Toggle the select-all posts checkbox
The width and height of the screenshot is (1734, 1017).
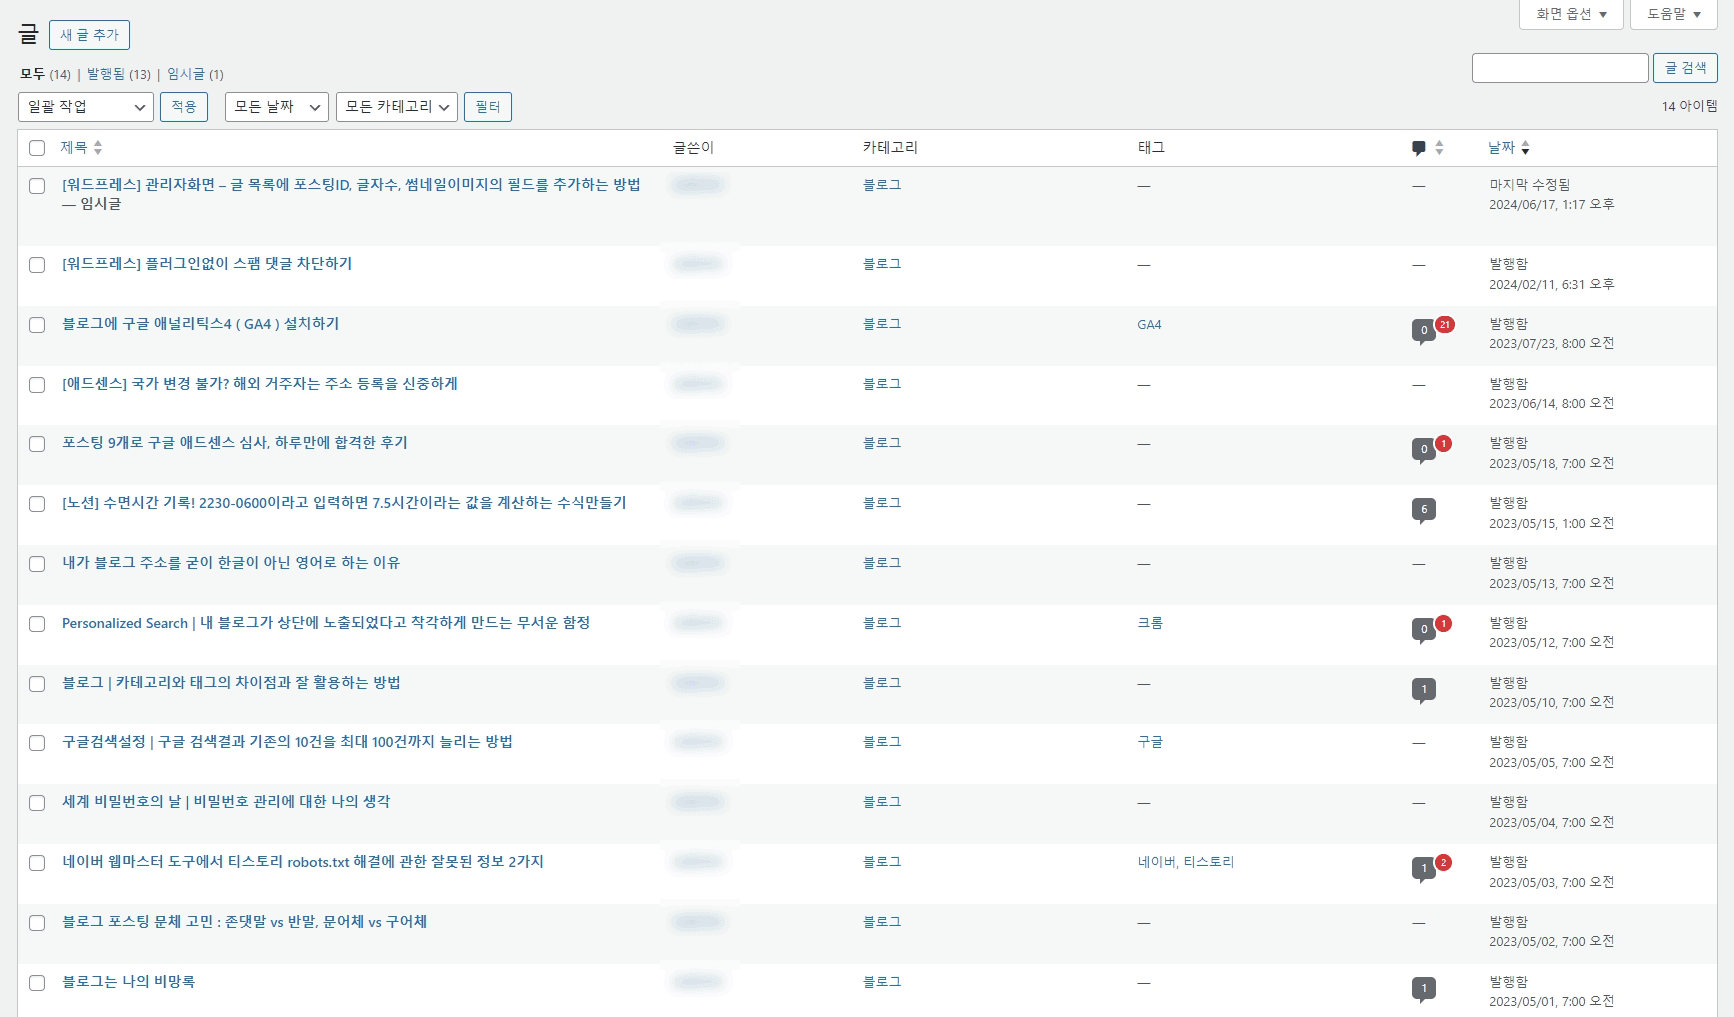click(37, 148)
